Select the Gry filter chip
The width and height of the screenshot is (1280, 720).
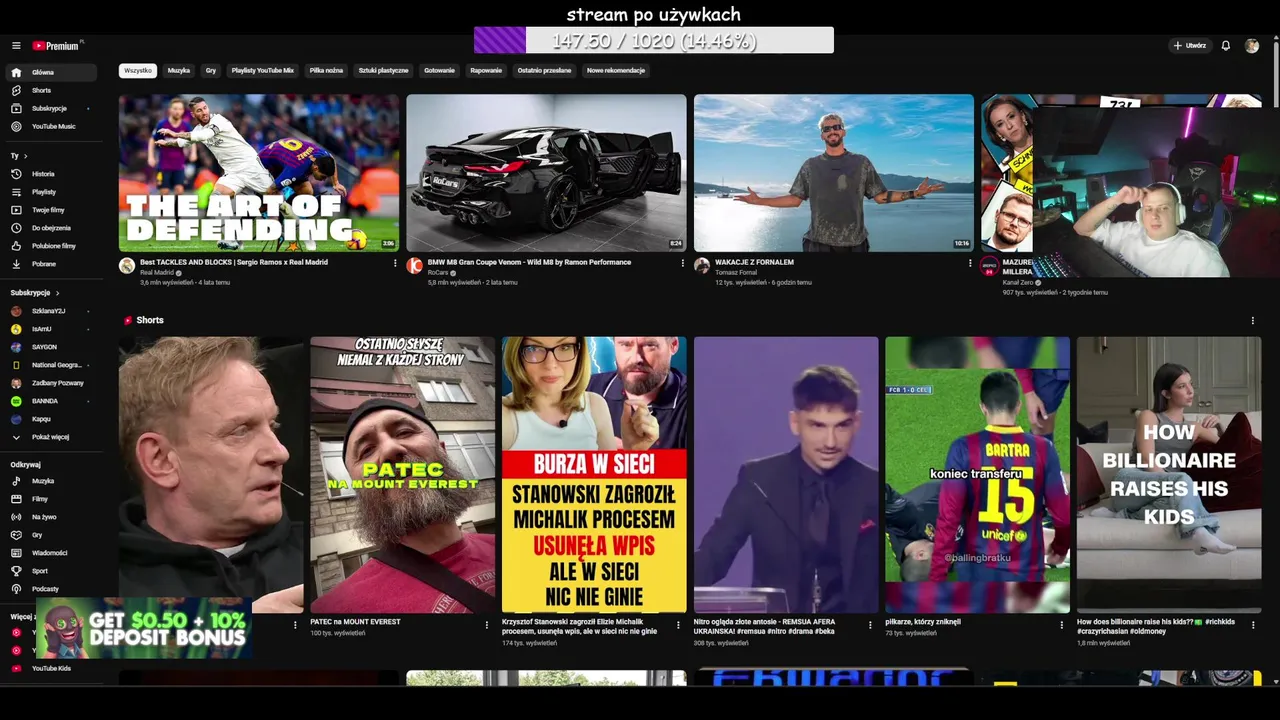211,71
